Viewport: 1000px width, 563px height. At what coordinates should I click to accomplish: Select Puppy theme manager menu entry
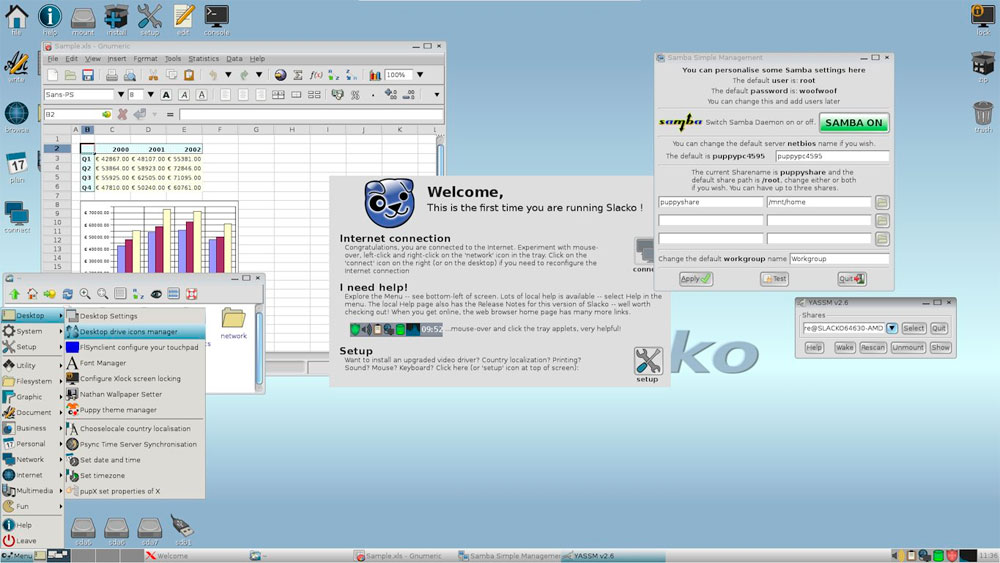[x=135, y=410]
